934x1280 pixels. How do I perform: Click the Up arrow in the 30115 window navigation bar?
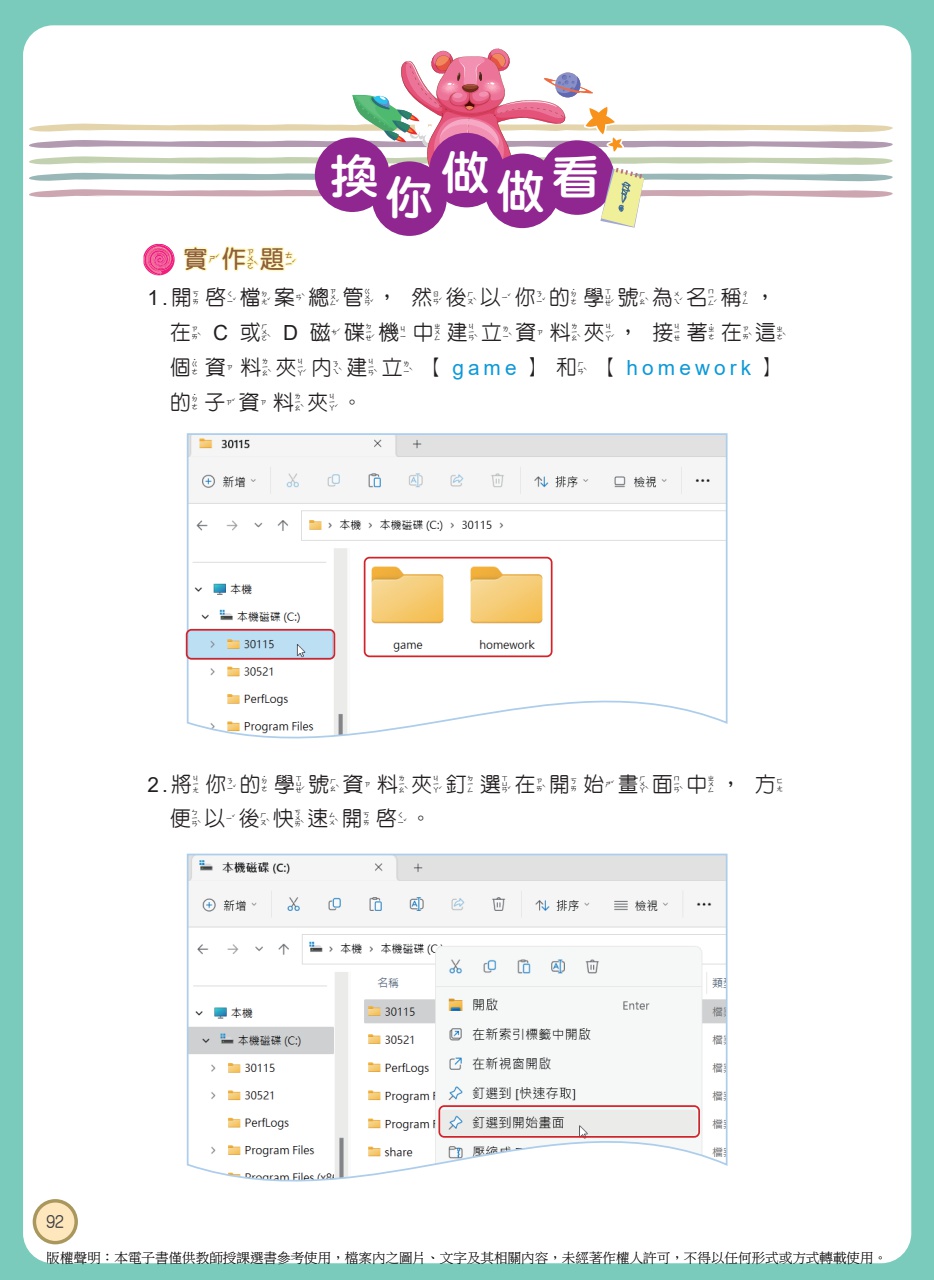point(283,525)
